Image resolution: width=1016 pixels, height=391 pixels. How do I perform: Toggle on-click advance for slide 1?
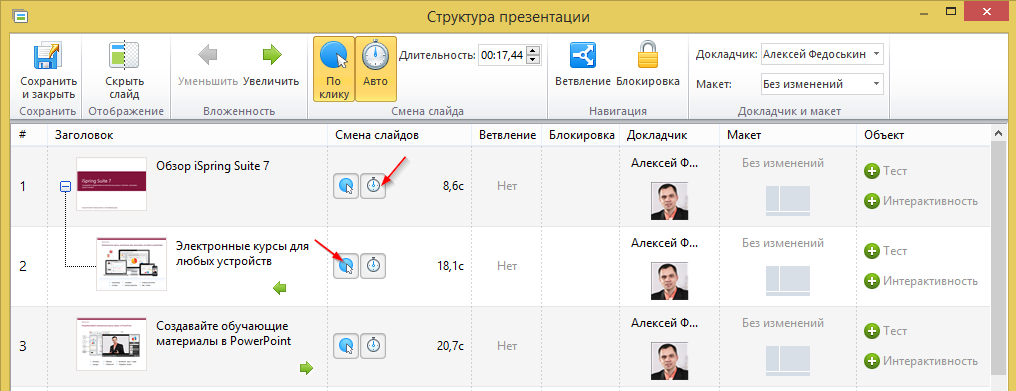346,186
